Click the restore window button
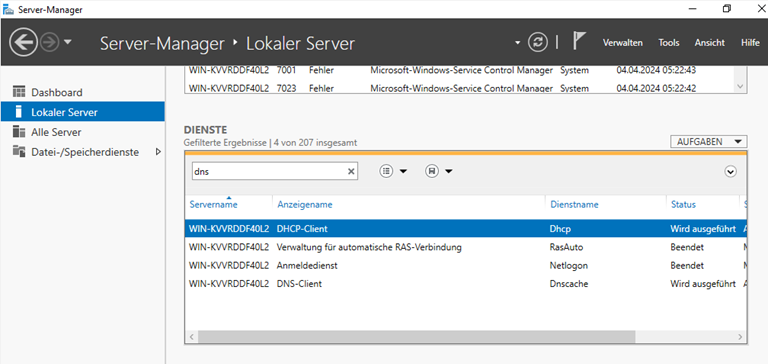768x364 pixels. [x=726, y=9]
